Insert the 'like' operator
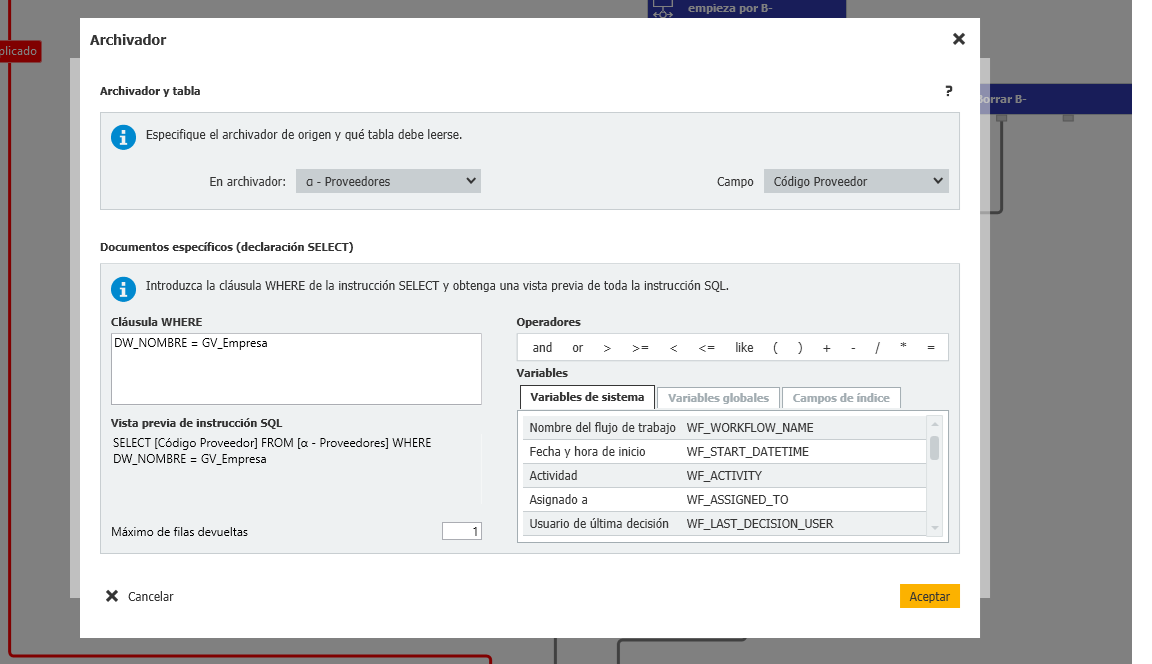The height and width of the screenshot is (664, 1152). tap(744, 348)
